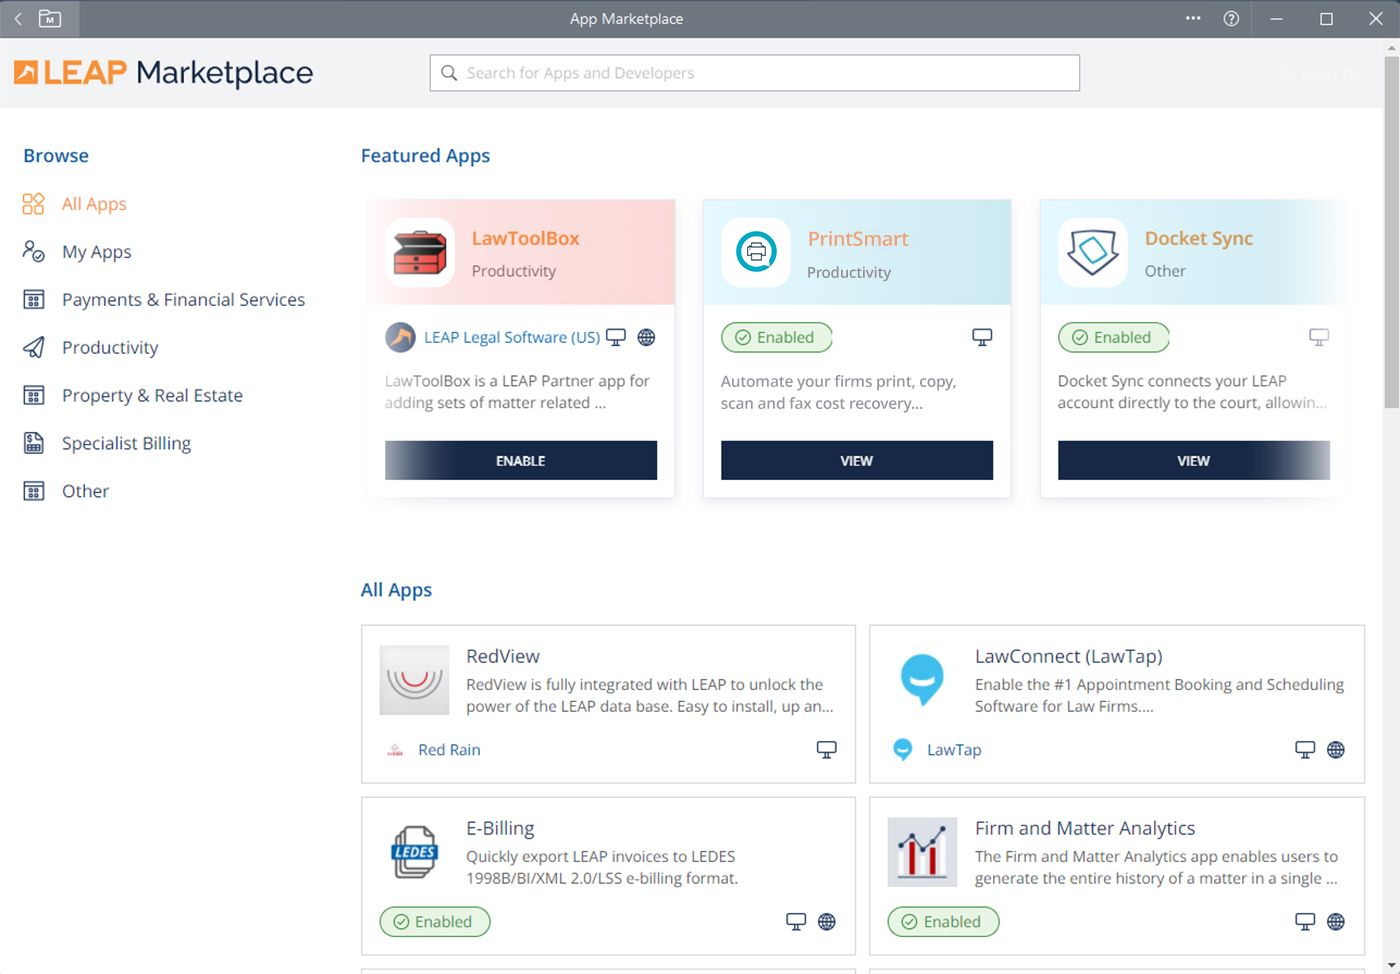
Task: Open the three-dot menu in title bar
Action: click(x=1193, y=18)
